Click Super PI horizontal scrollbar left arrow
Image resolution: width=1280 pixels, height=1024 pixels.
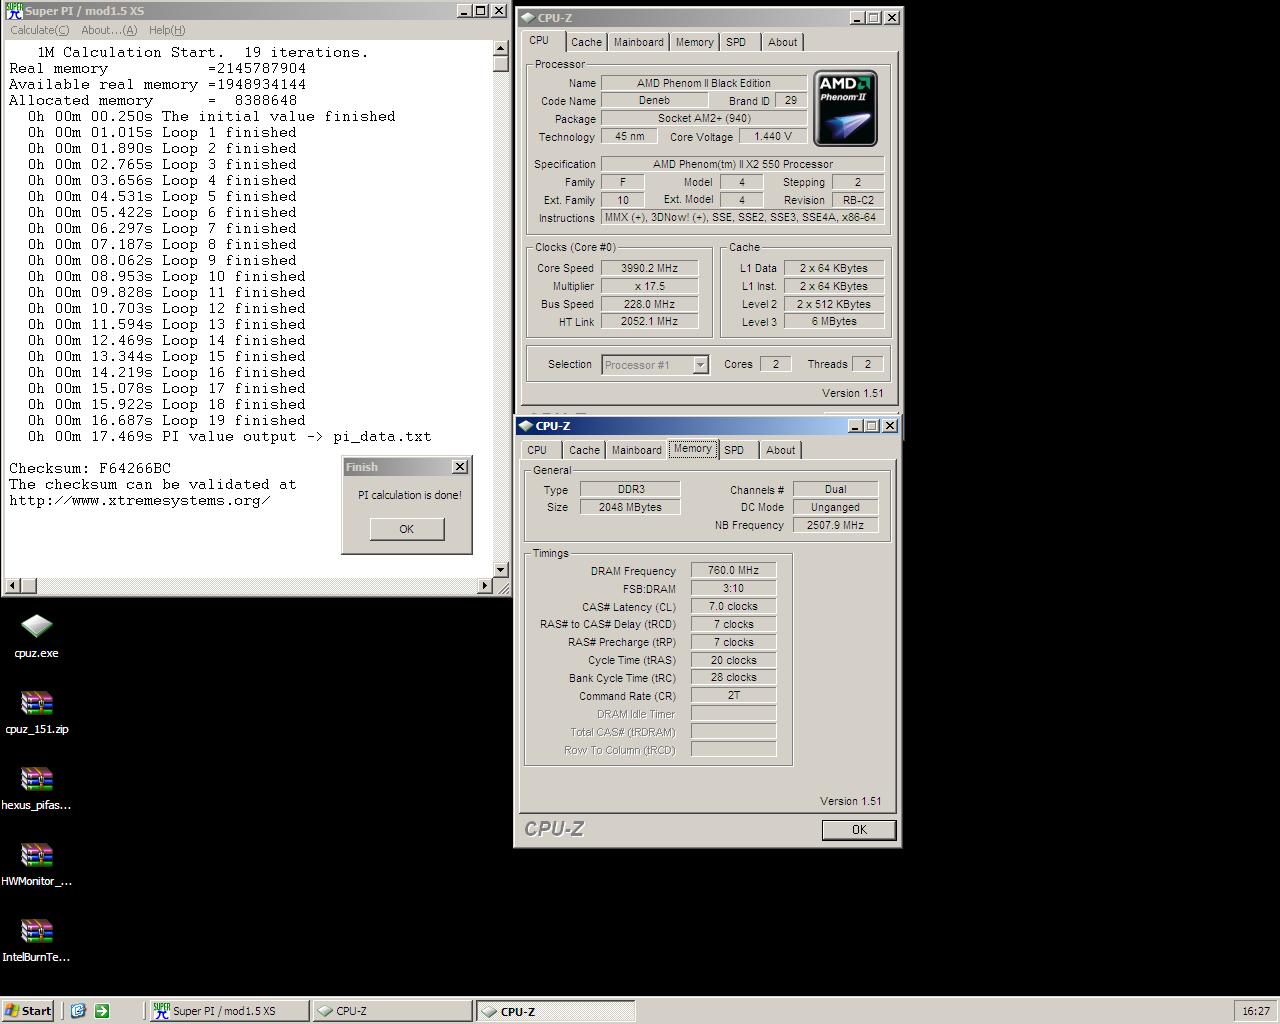pyautogui.click(x=13, y=586)
